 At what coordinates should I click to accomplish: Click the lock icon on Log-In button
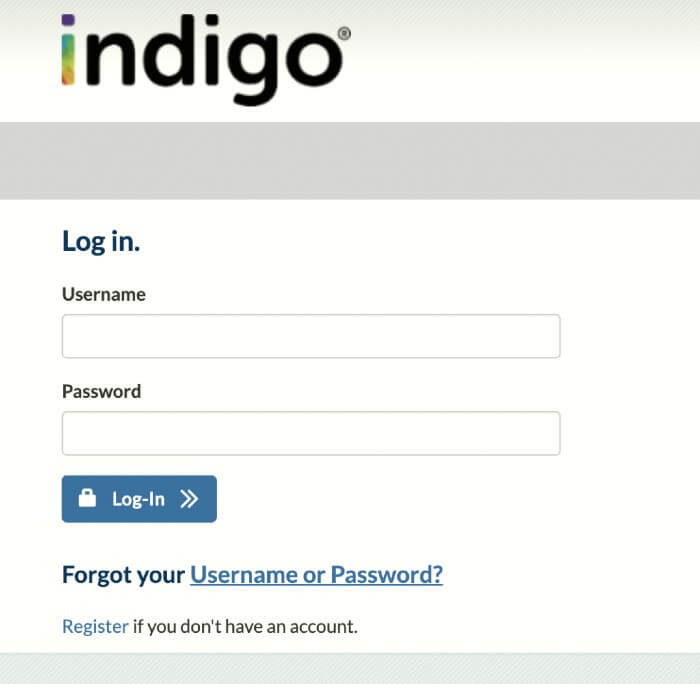pos(87,498)
